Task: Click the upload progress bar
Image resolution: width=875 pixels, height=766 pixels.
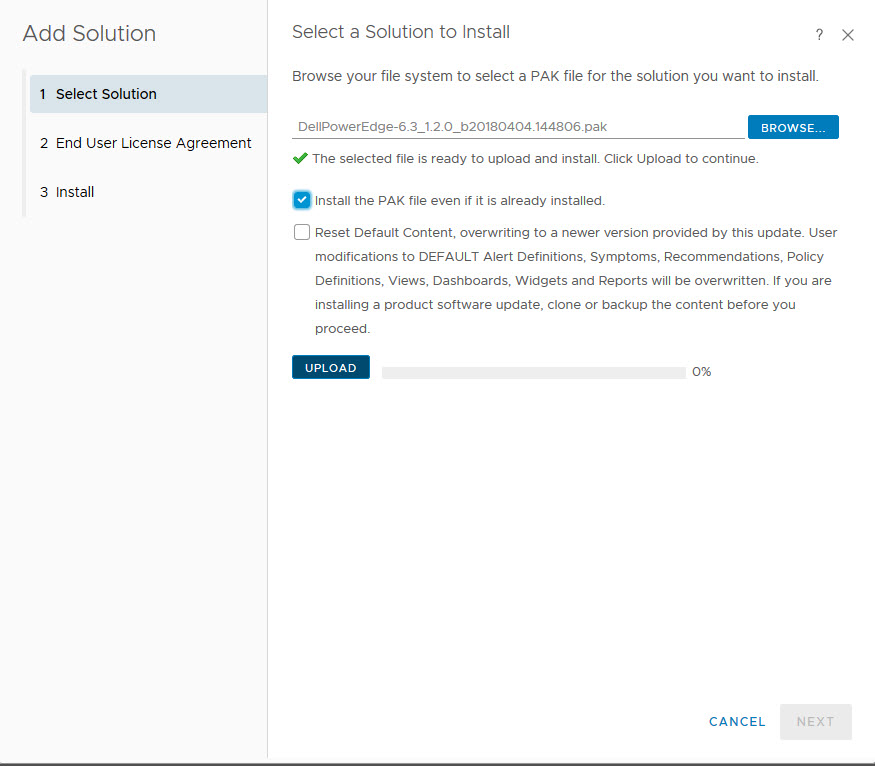Action: tap(533, 372)
